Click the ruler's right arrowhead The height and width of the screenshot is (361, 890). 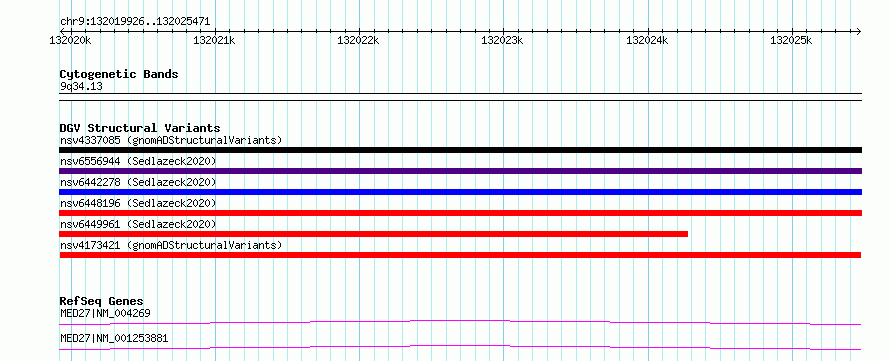858,31
